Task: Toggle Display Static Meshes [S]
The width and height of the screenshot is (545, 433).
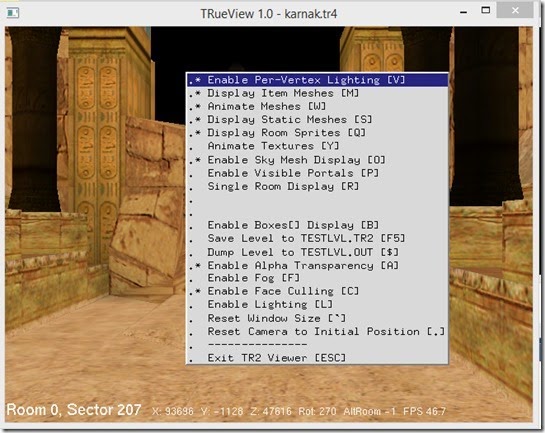Action: coord(317,120)
